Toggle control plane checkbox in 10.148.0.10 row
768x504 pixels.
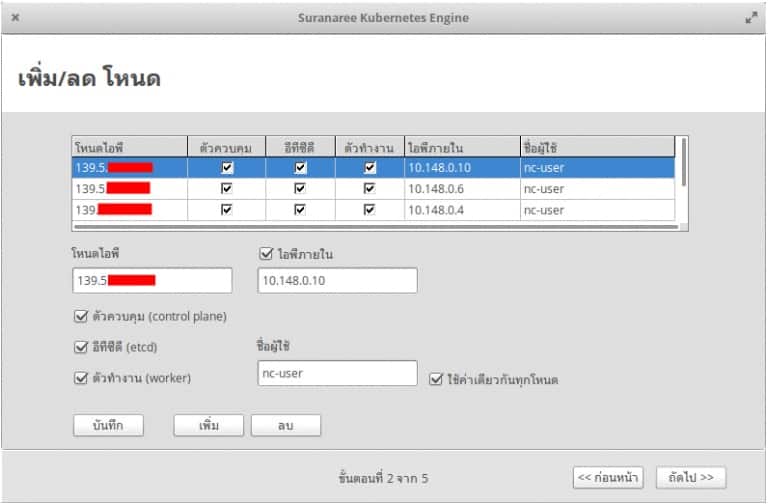(x=227, y=168)
